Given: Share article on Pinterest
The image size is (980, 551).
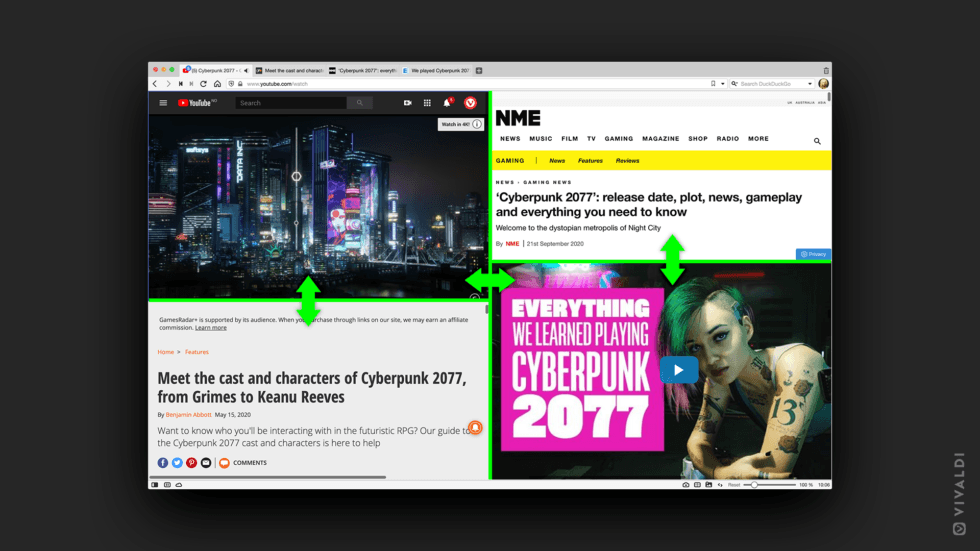Looking at the screenshot, I should 191,463.
